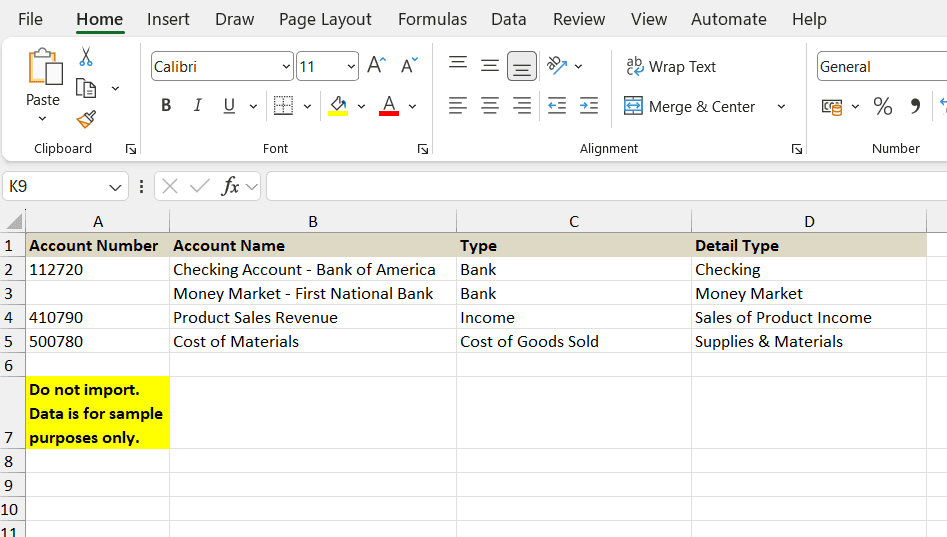This screenshot has height=537, width=947.
Task: Apply Borders to the selected cells
Action: [283, 106]
